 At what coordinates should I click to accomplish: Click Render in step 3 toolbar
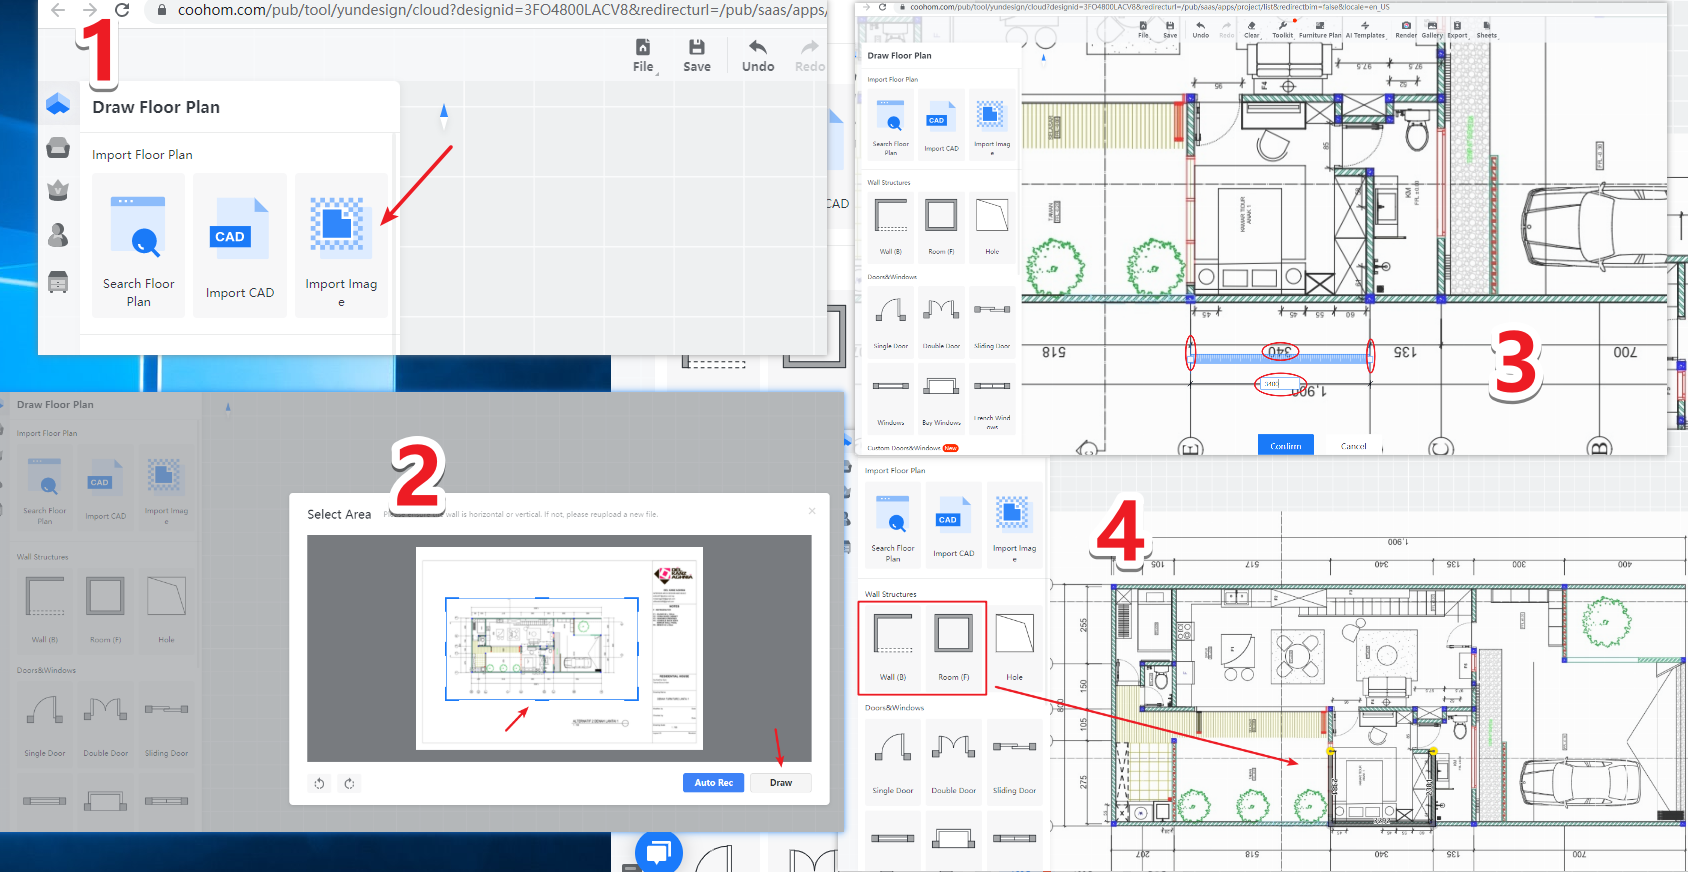pyautogui.click(x=1406, y=30)
